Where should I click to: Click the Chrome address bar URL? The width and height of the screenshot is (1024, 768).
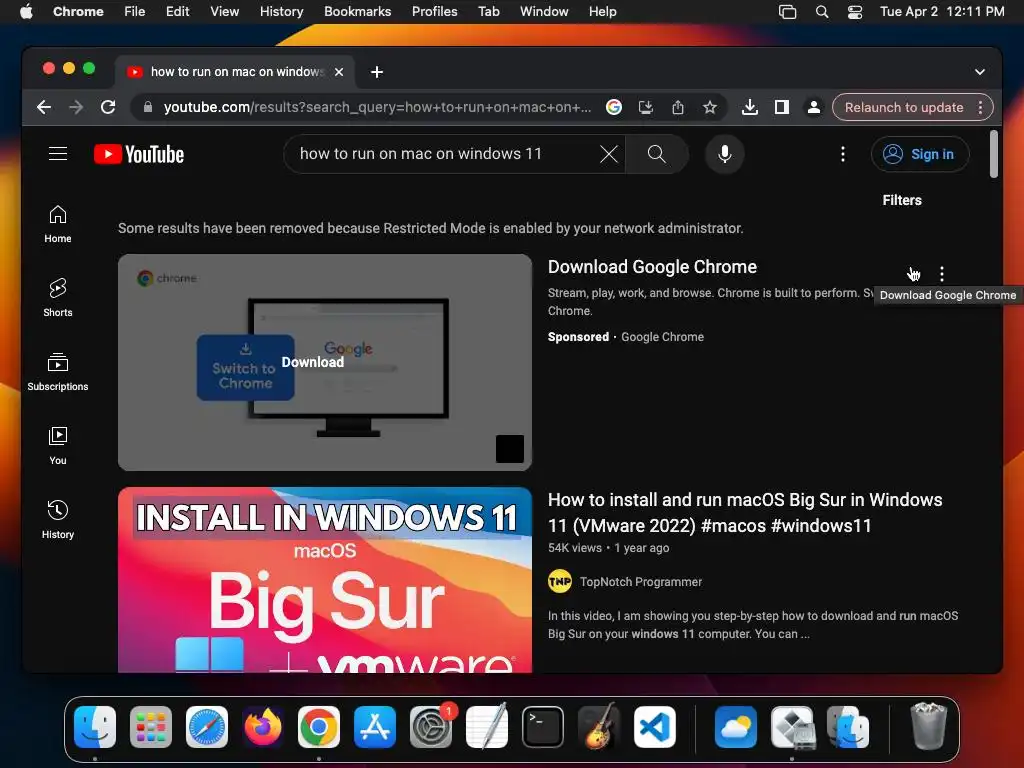point(377,107)
